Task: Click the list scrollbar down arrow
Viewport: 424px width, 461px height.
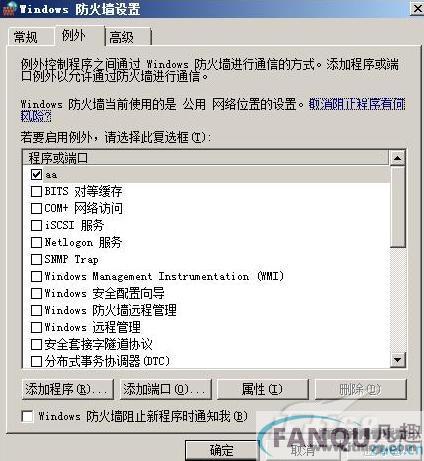Action: click(397, 360)
